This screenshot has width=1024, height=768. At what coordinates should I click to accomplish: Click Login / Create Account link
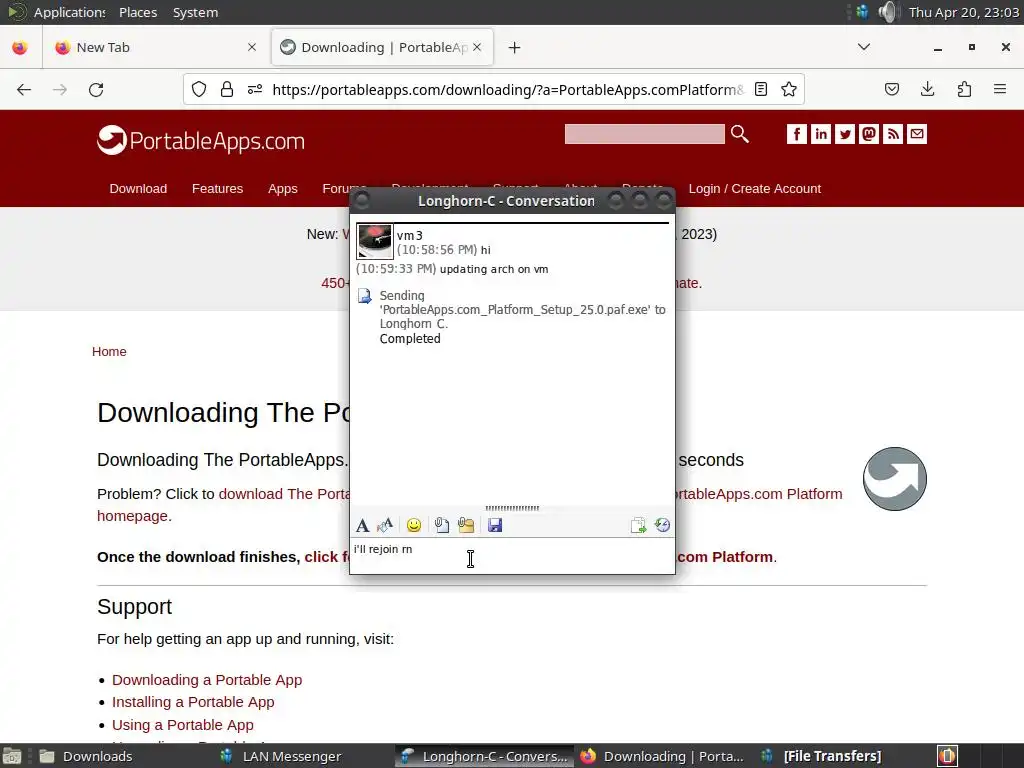point(755,189)
